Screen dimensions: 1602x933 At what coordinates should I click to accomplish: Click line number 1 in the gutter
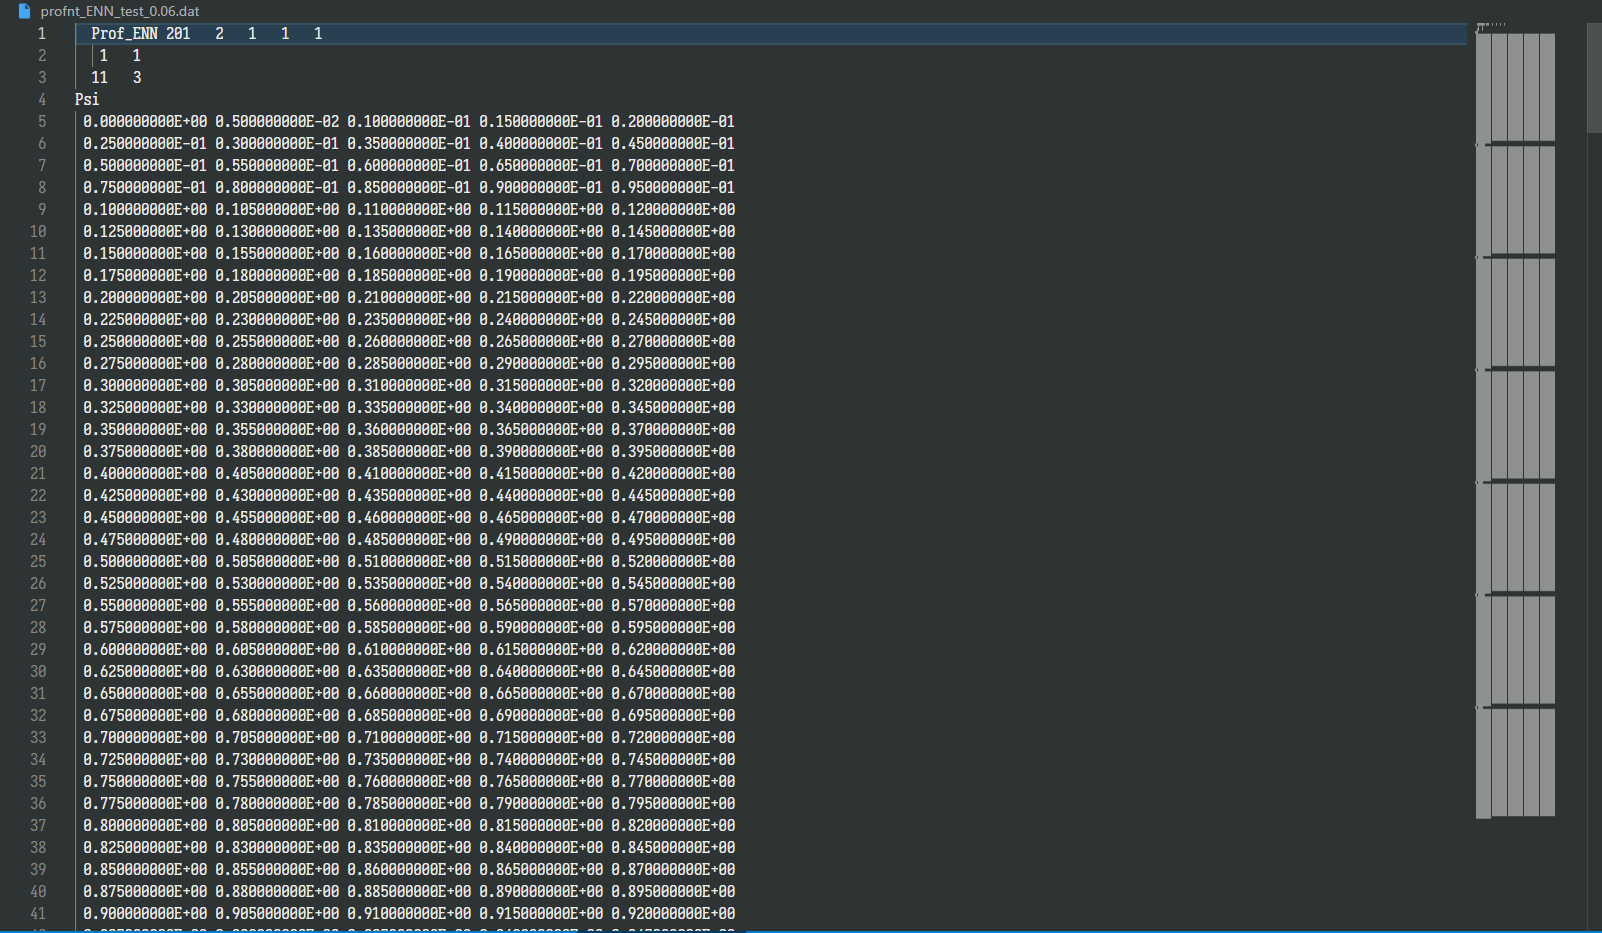pyautogui.click(x=42, y=34)
